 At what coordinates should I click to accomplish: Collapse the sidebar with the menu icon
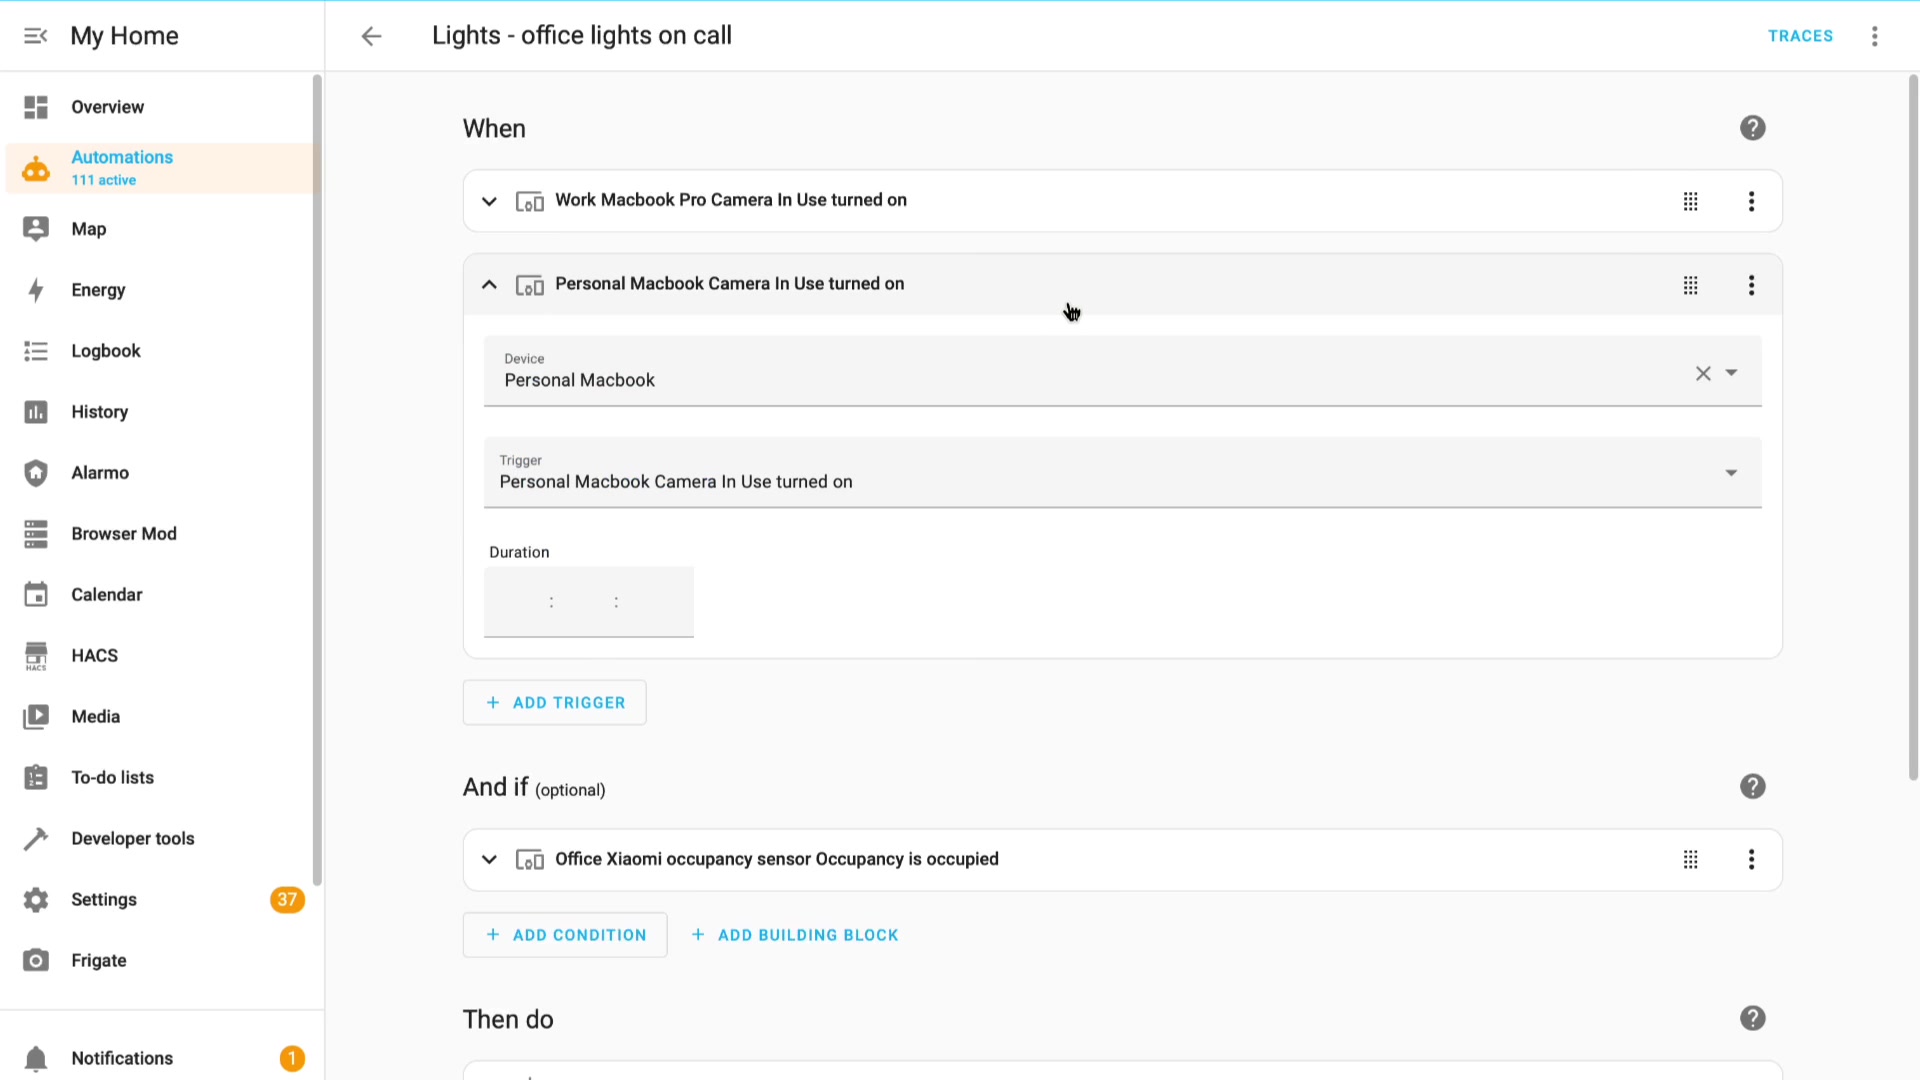pyautogui.click(x=36, y=36)
